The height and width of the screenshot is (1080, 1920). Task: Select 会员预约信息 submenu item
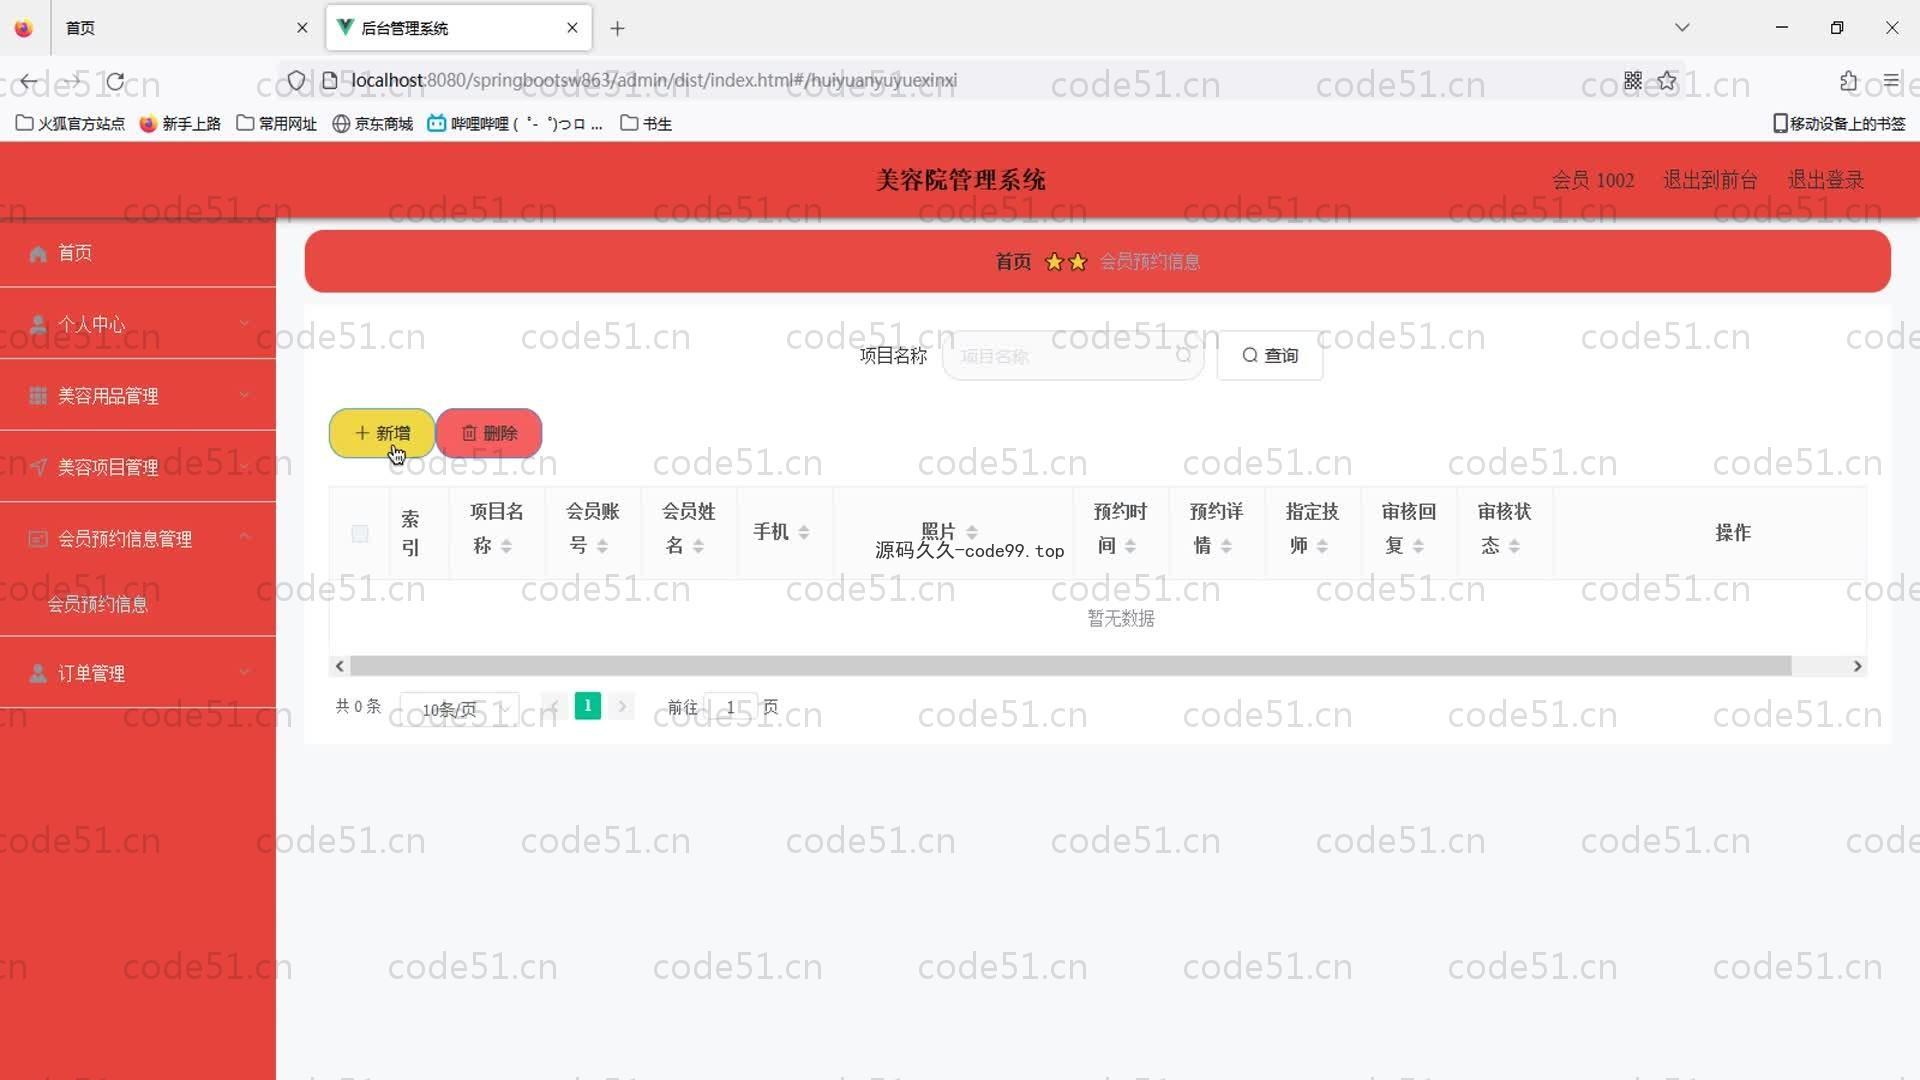tap(98, 604)
